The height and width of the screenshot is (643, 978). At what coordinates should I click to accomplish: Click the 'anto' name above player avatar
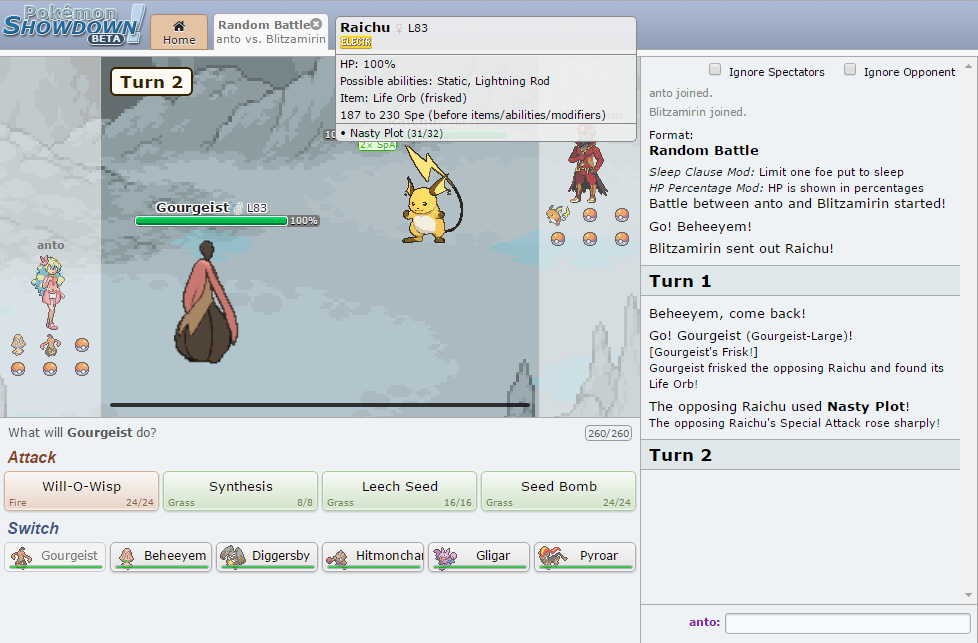[x=51, y=245]
